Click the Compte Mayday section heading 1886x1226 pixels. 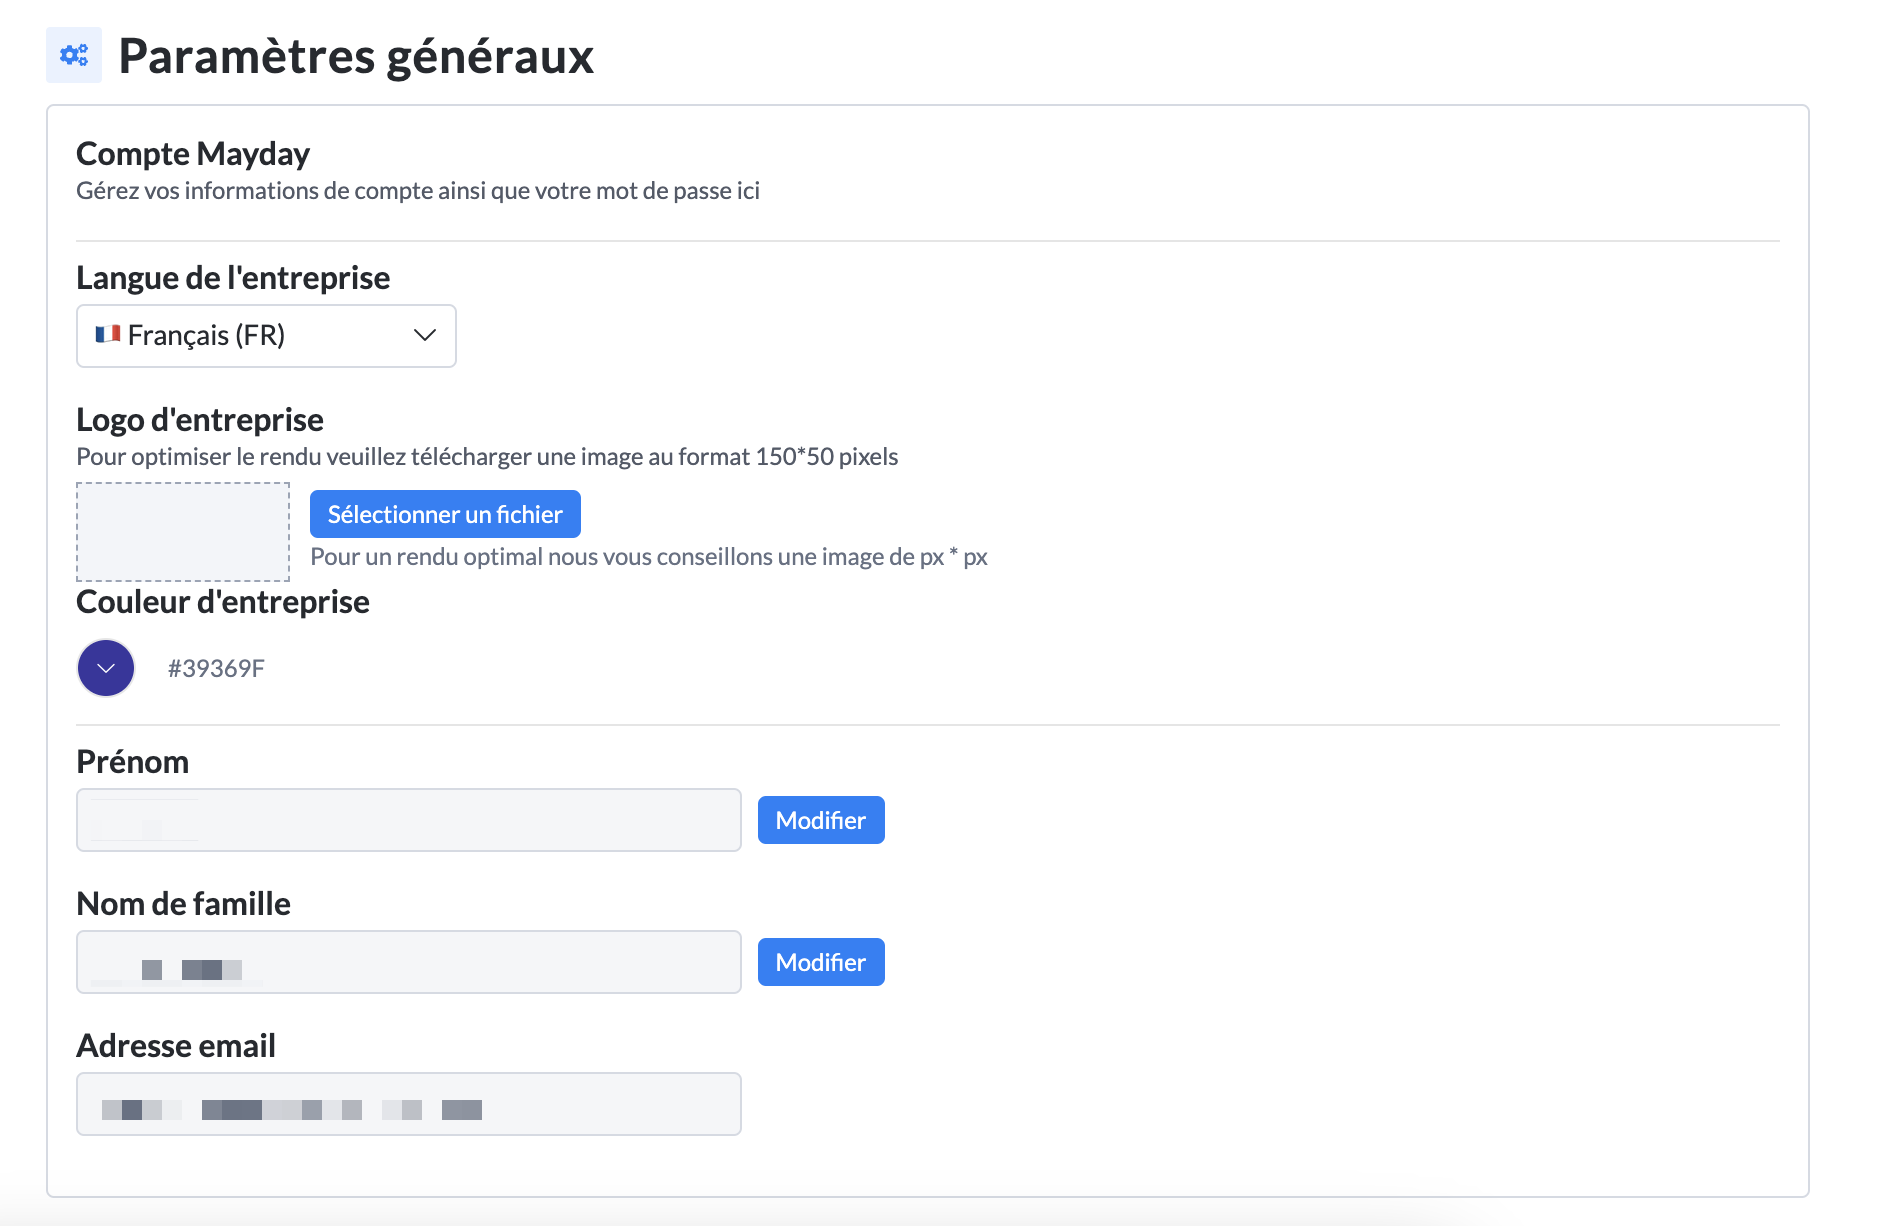pos(193,154)
